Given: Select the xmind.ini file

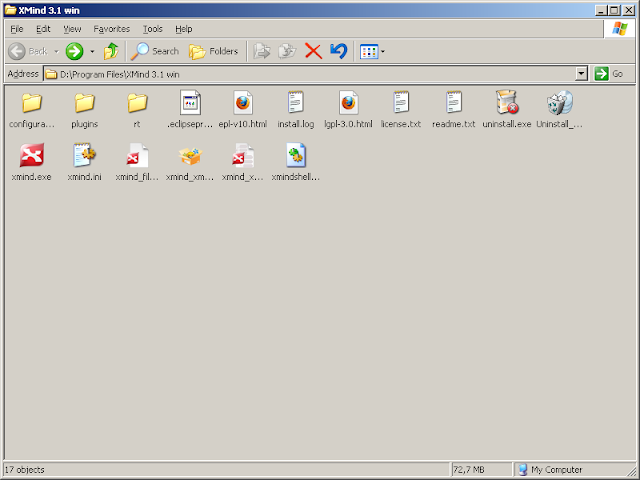Looking at the screenshot, I should pos(84,162).
